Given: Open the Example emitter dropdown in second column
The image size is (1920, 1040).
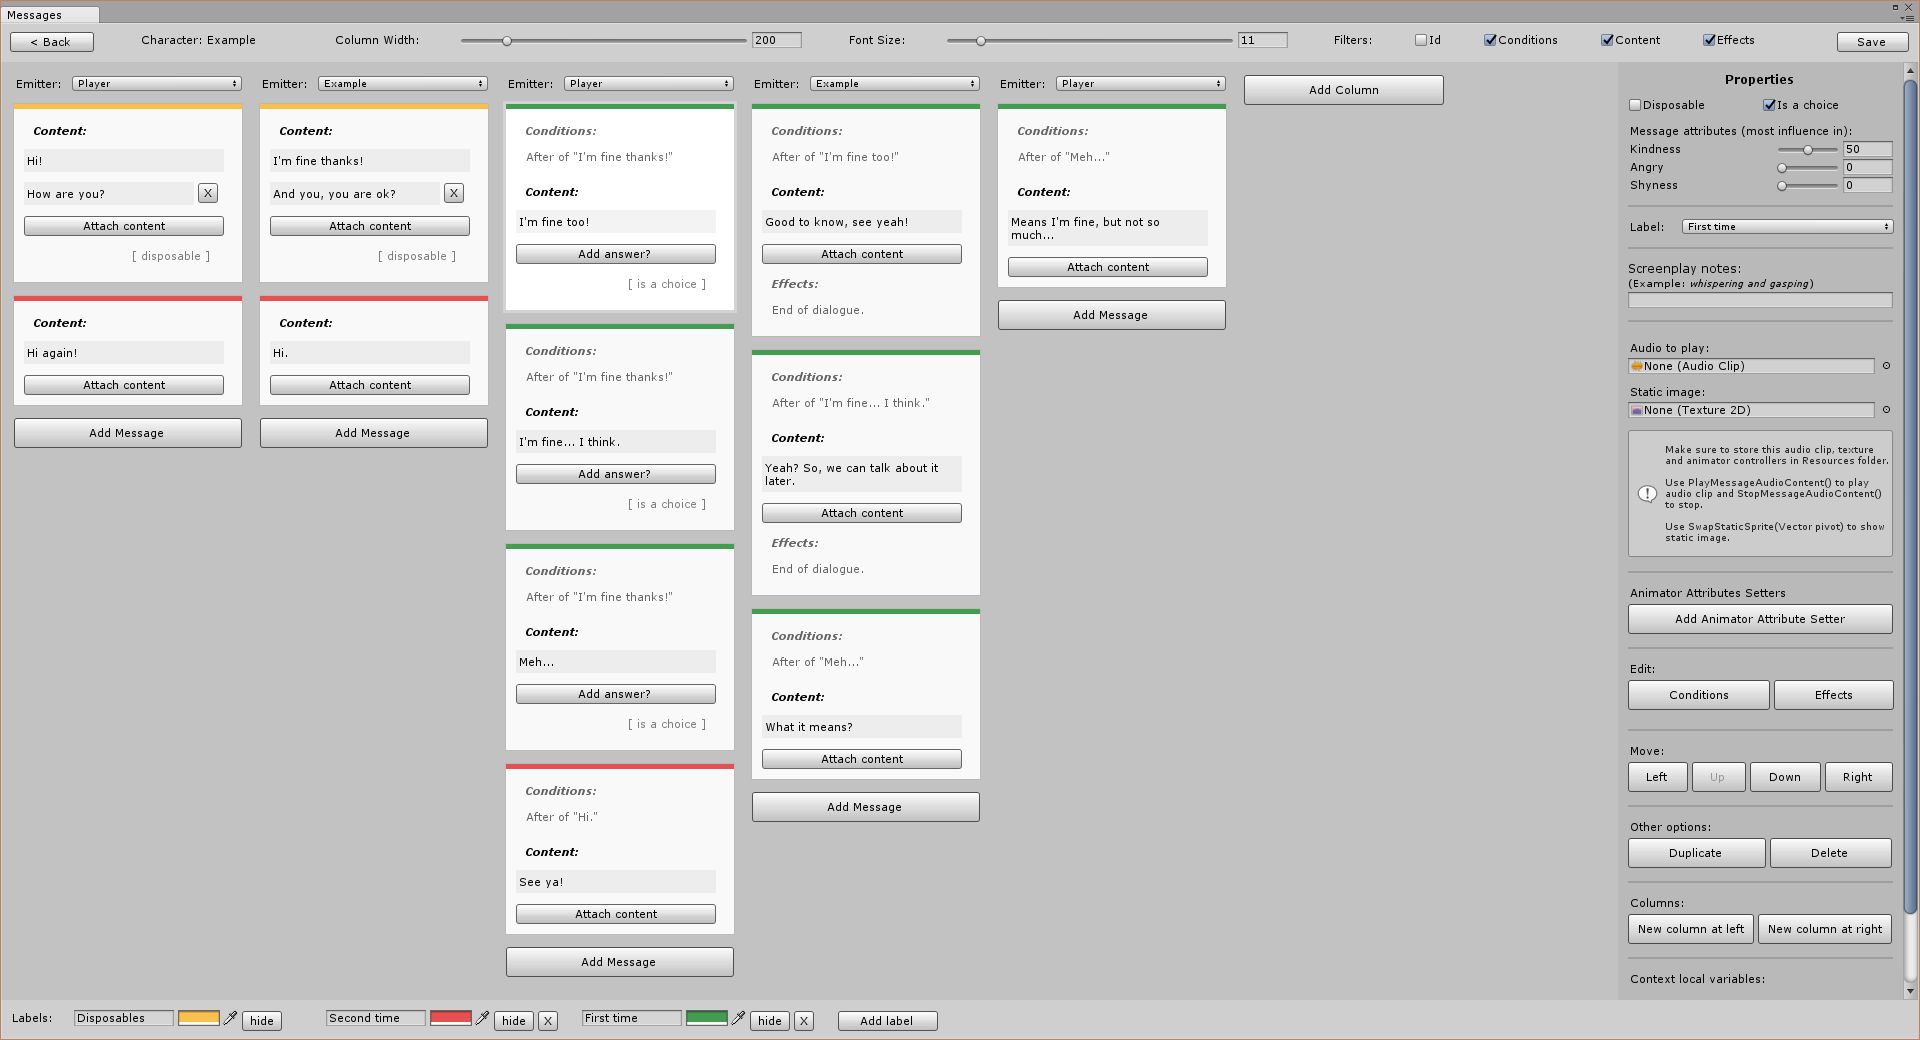Looking at the screenshot, I should click(403, 84).
